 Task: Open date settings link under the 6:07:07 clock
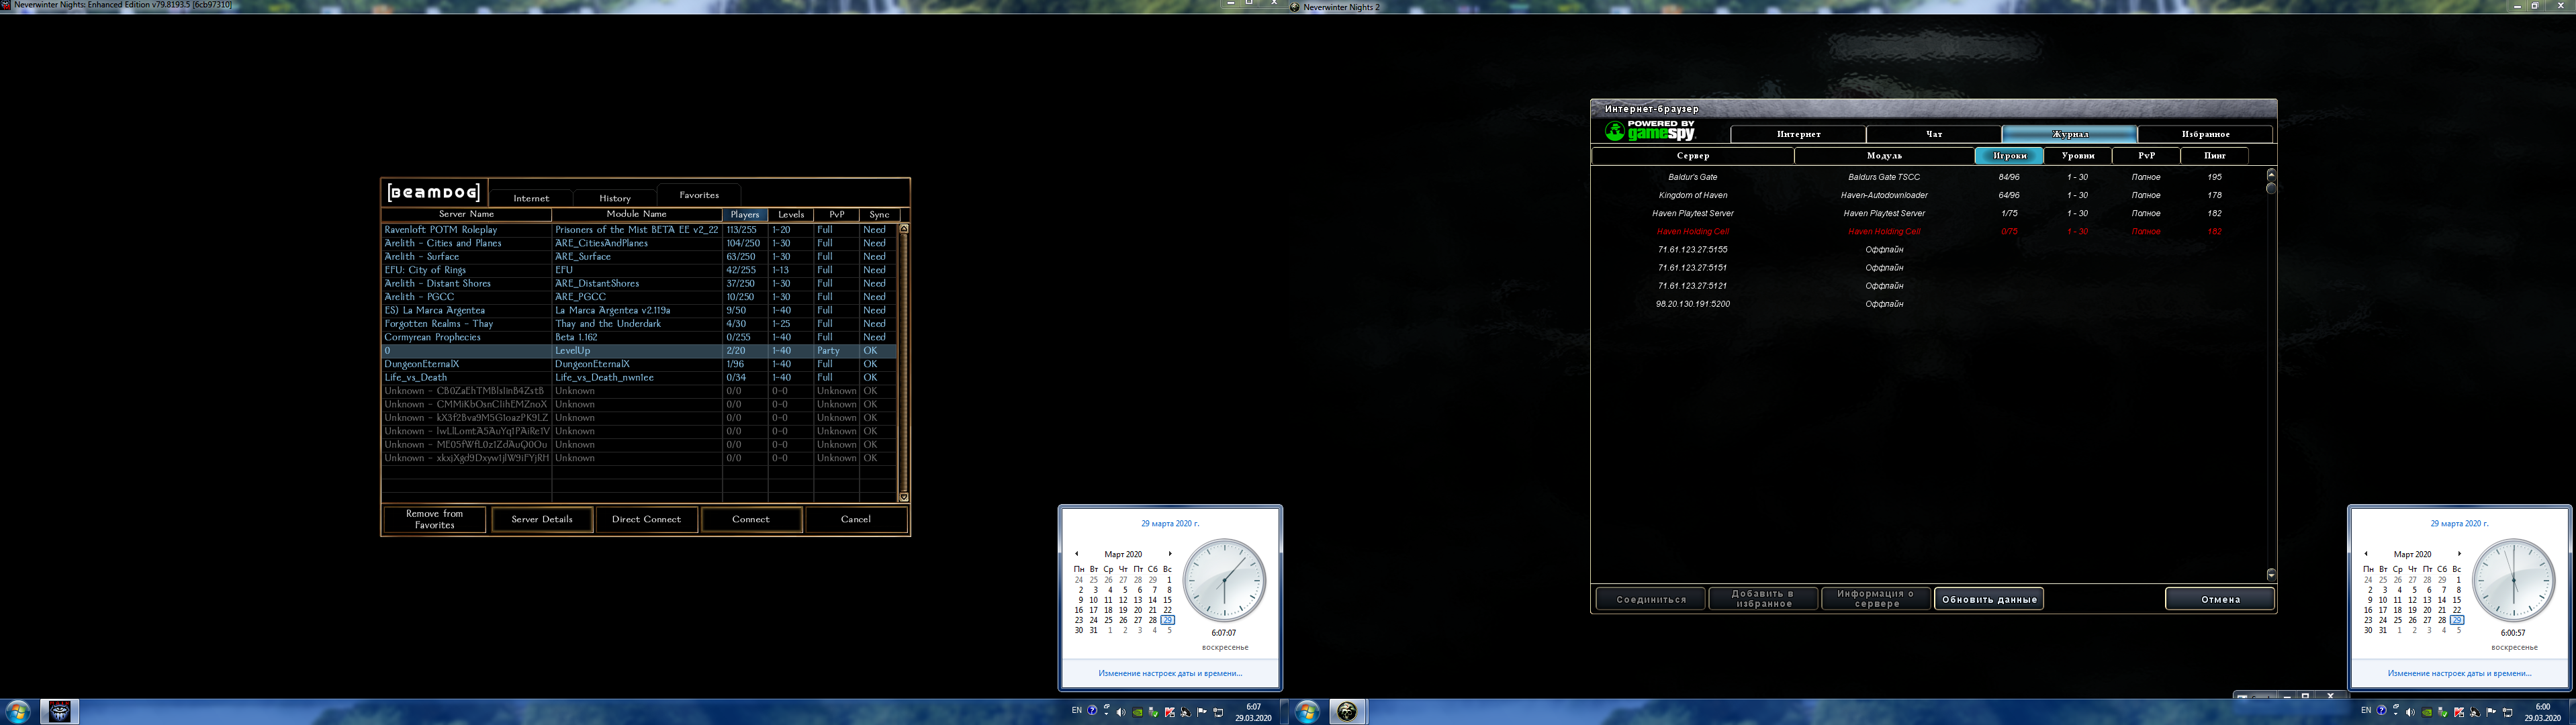[1170, 673]
